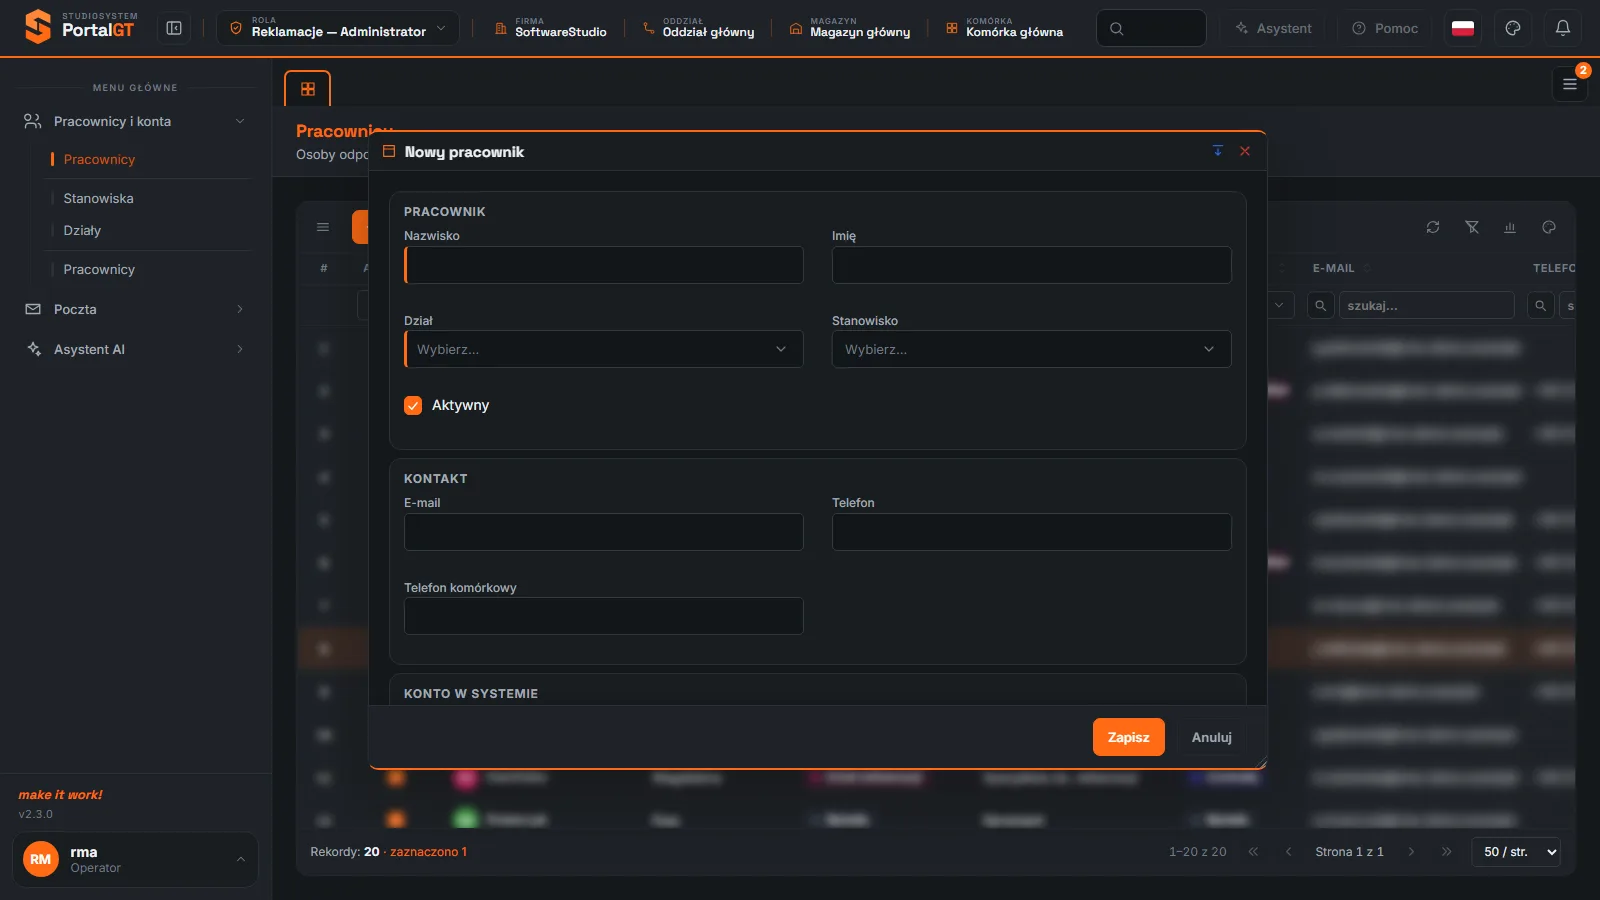Image resolution: width=1600 pixels, height=900 pixels.
Task: Open the rma Operator user menu
Action: pos(135,859)
